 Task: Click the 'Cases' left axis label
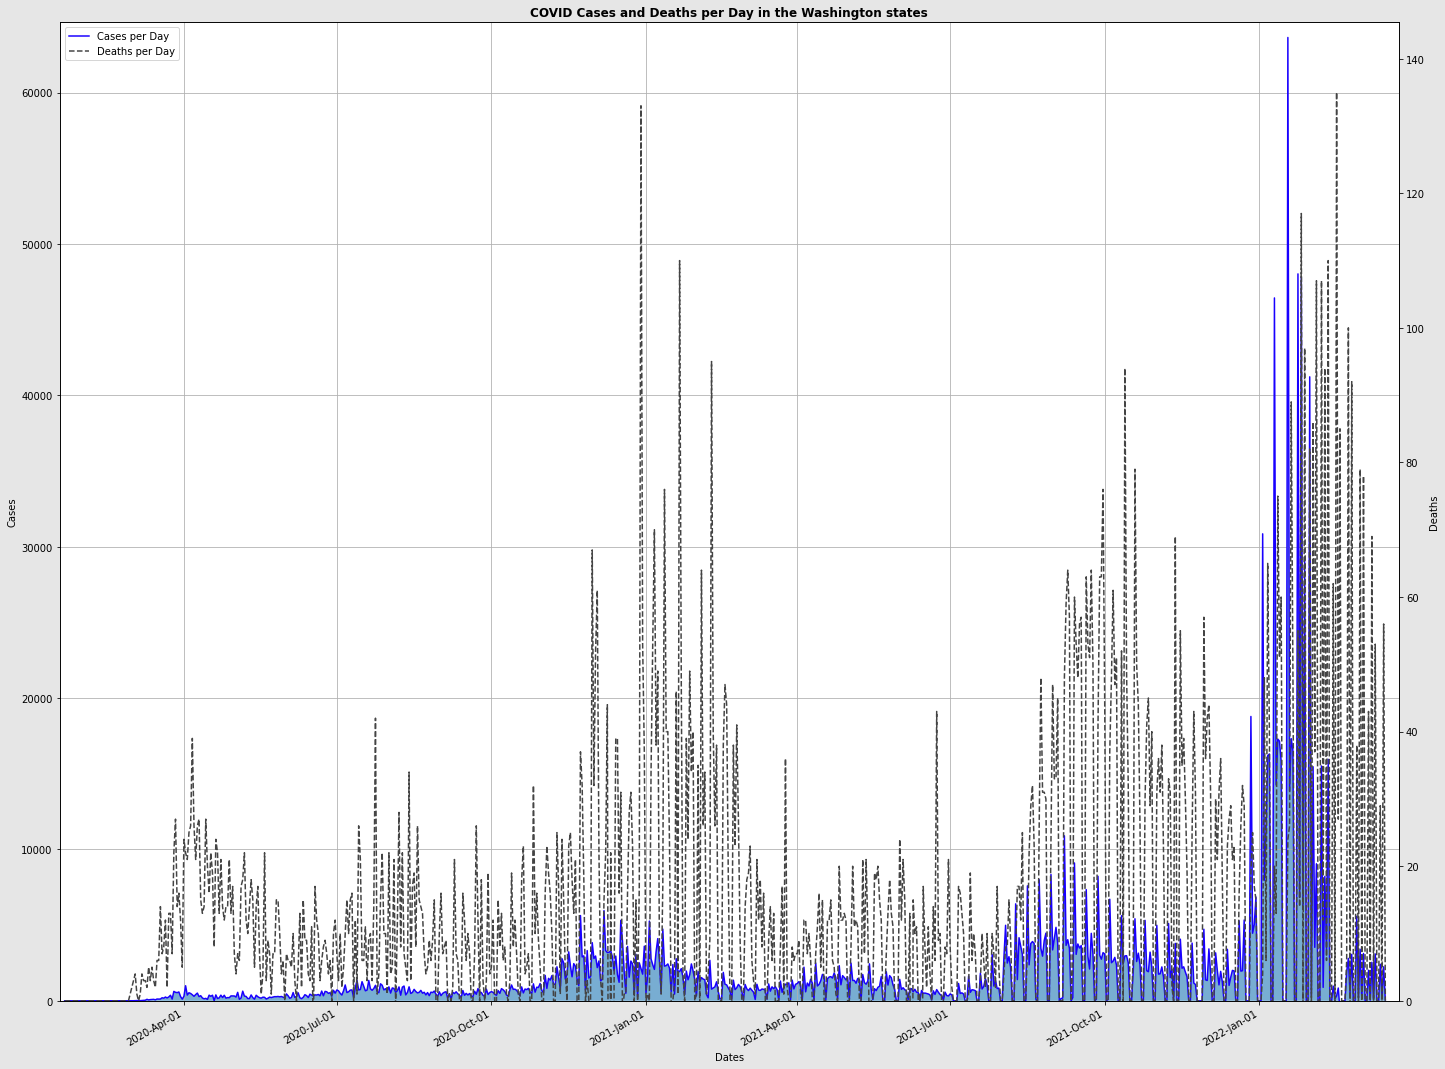pyautogui.click(x=12, y=512)
